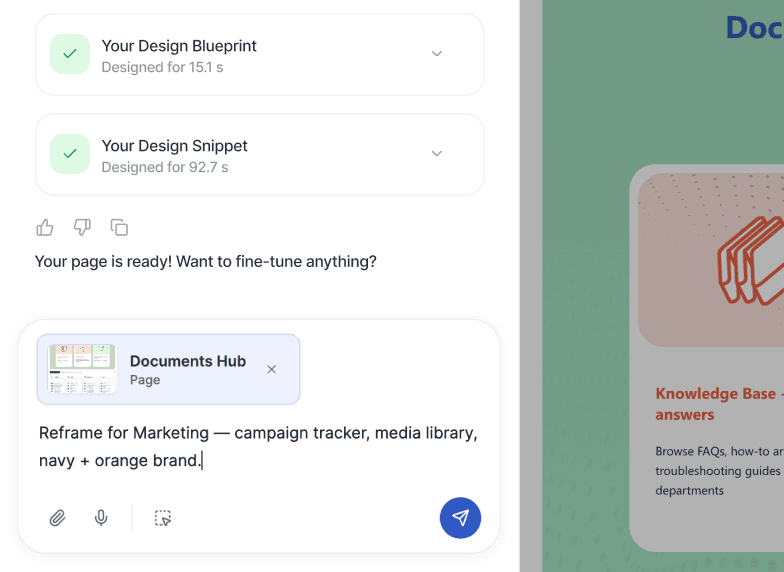Give the response a thumbs down

82,228
